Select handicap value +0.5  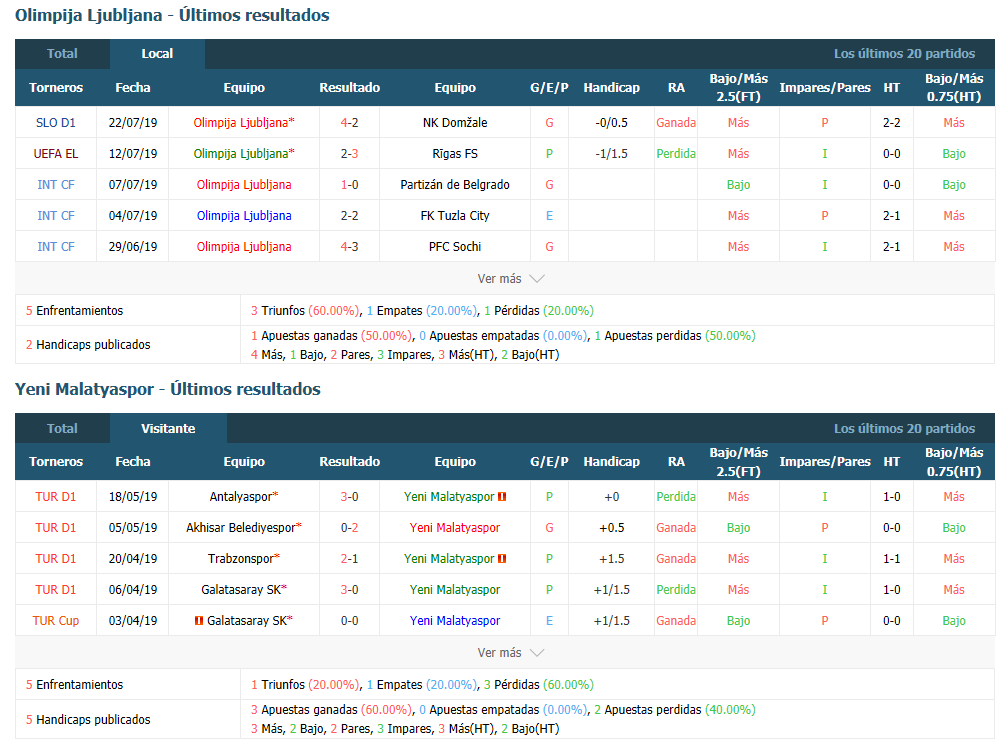pos(611,527)
